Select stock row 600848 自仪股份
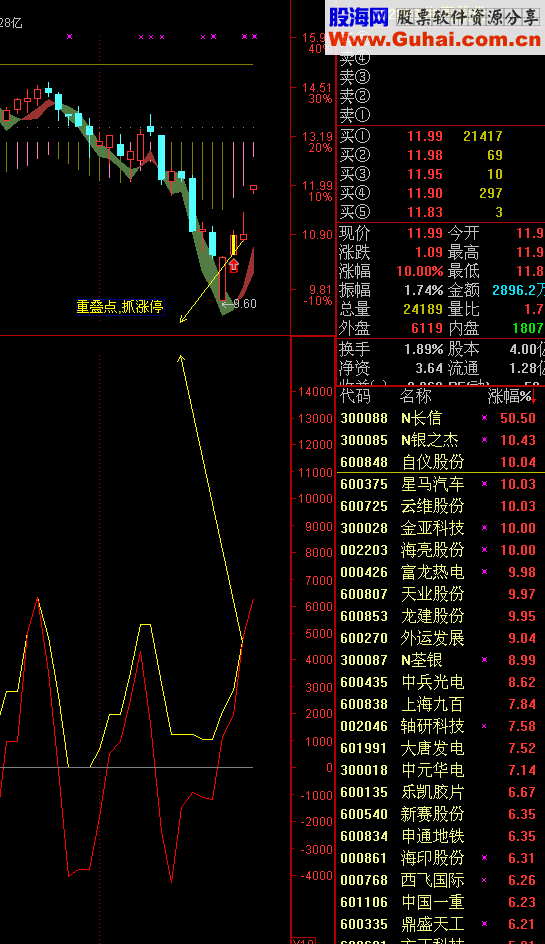The height and width of the screenshot is (944, 545). click(440, 462)
